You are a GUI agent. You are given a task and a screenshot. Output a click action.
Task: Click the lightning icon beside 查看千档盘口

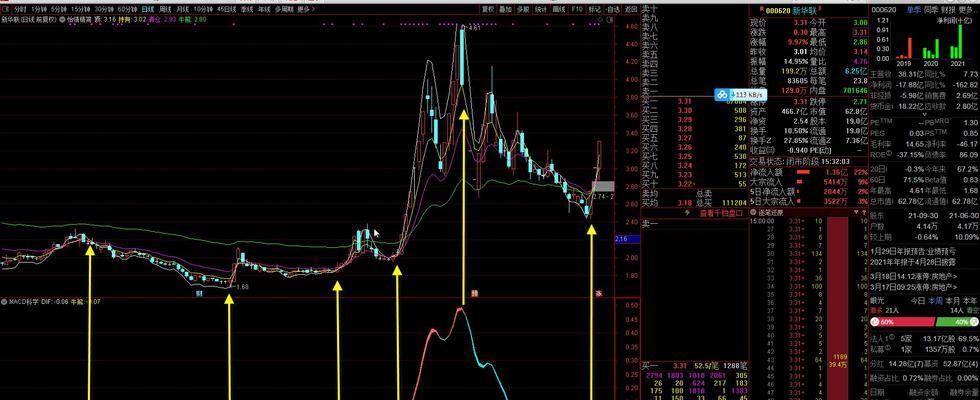point(688,212)
